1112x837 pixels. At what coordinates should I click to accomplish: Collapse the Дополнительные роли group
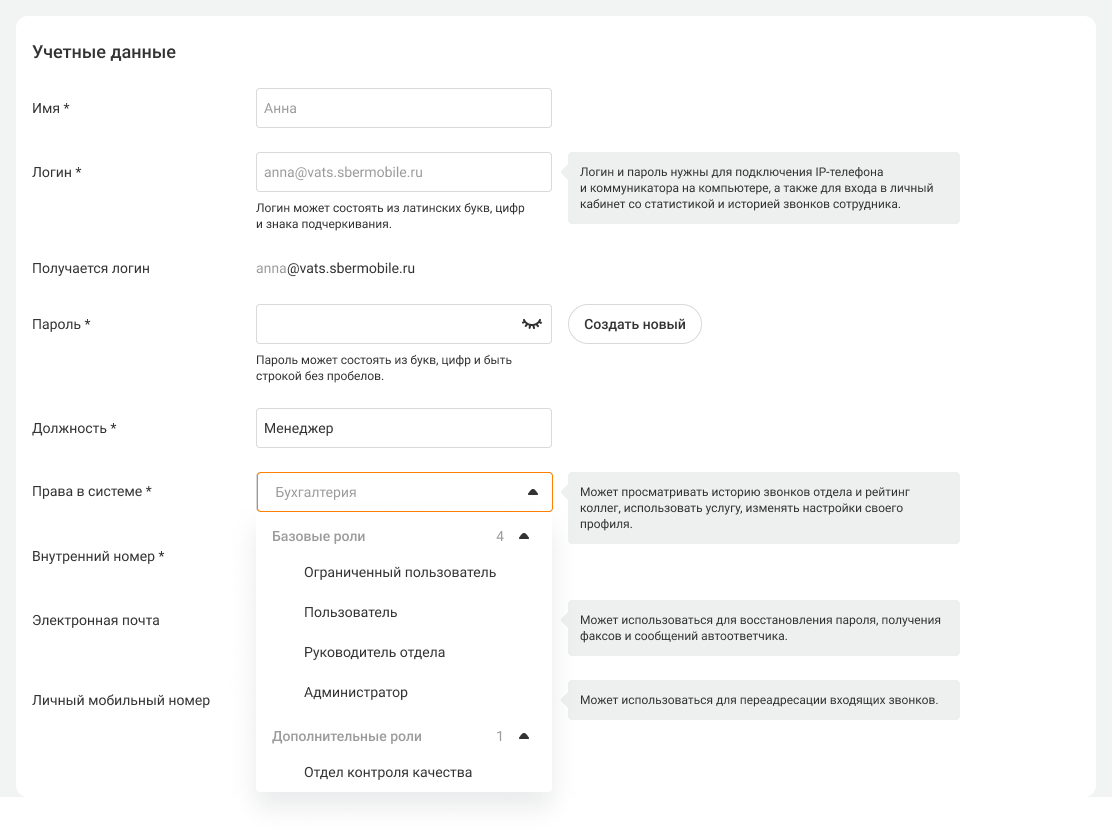click(524, 737)
